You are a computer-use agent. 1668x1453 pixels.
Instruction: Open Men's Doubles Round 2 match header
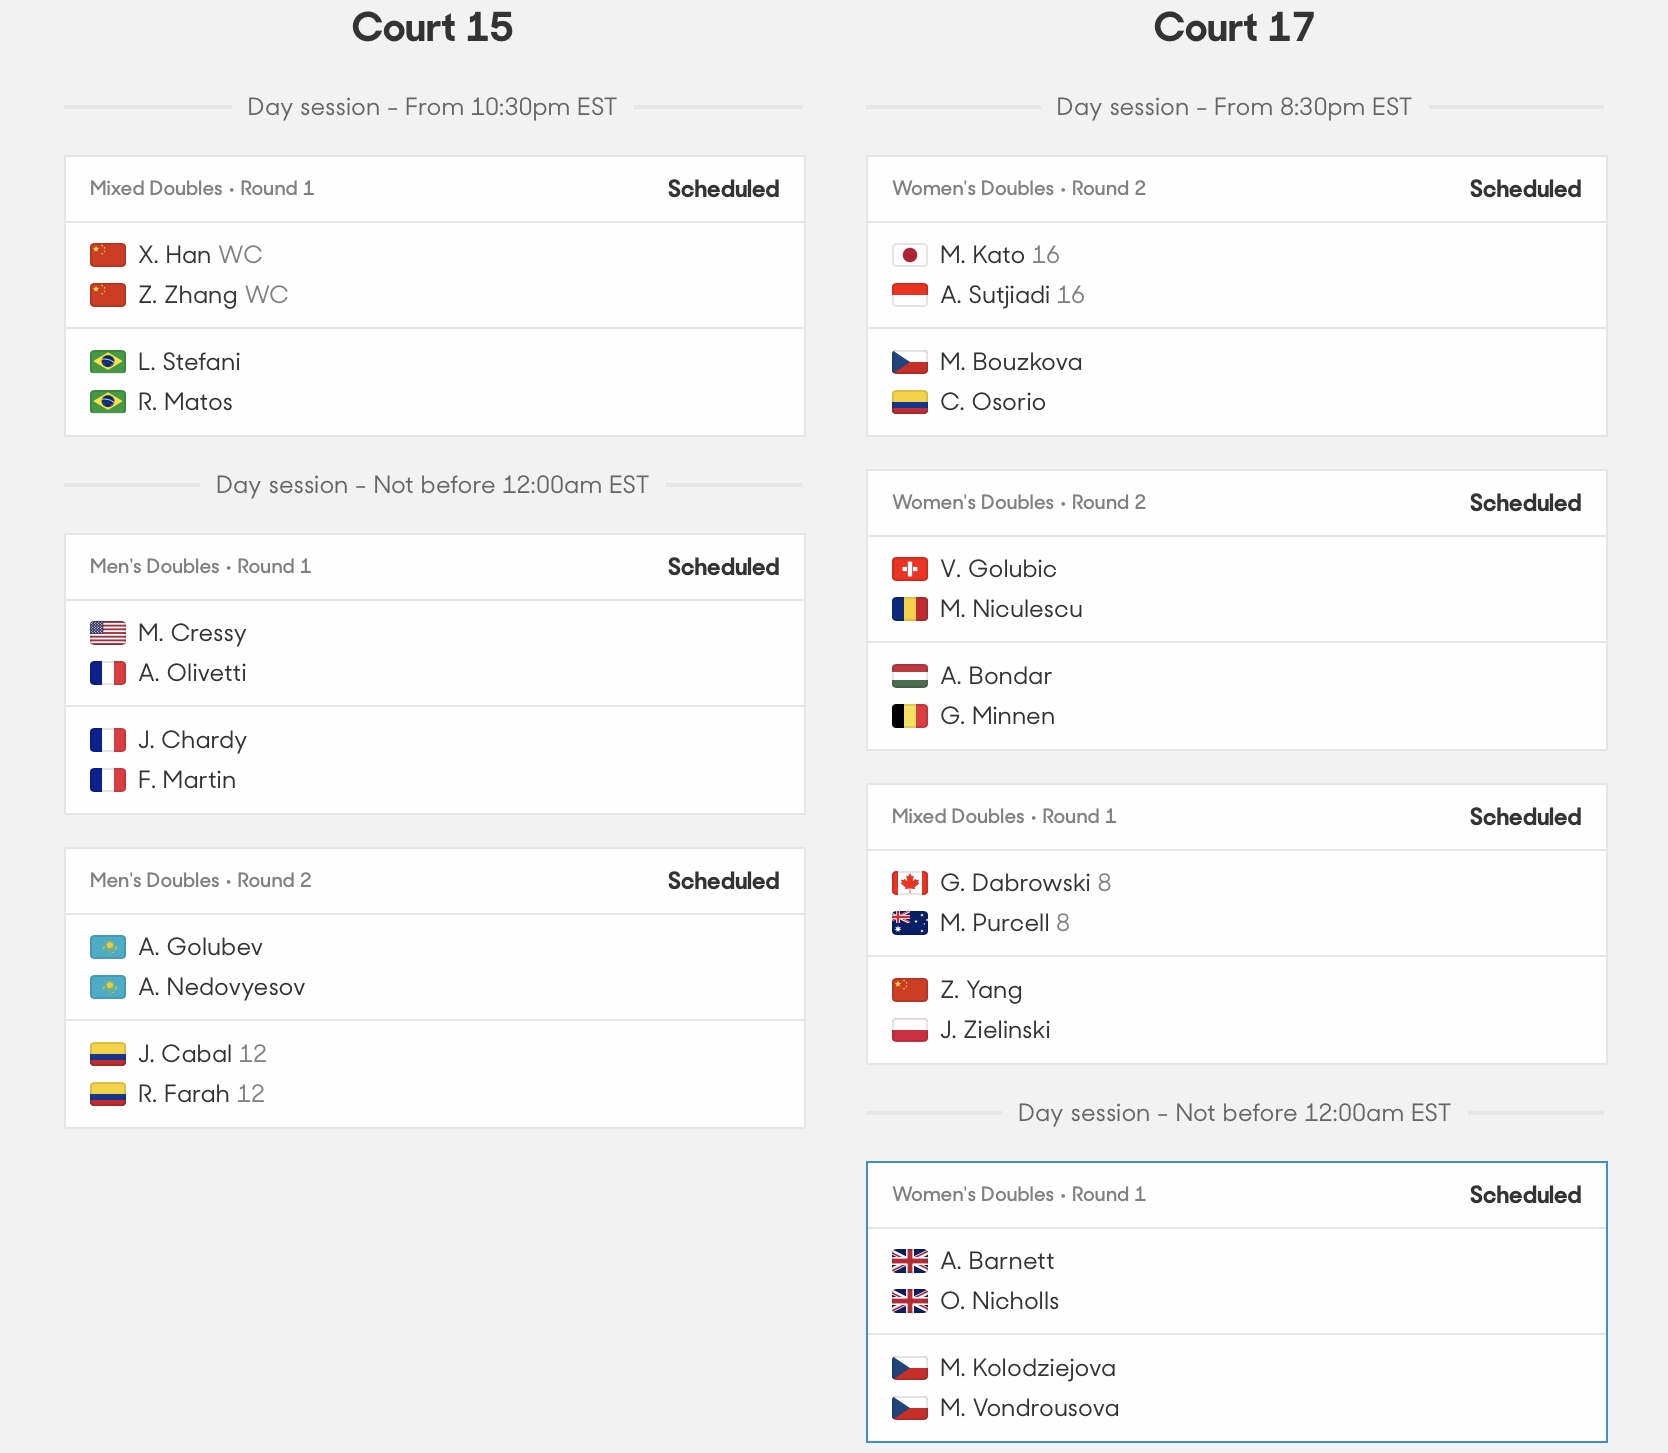coord(435,881)
